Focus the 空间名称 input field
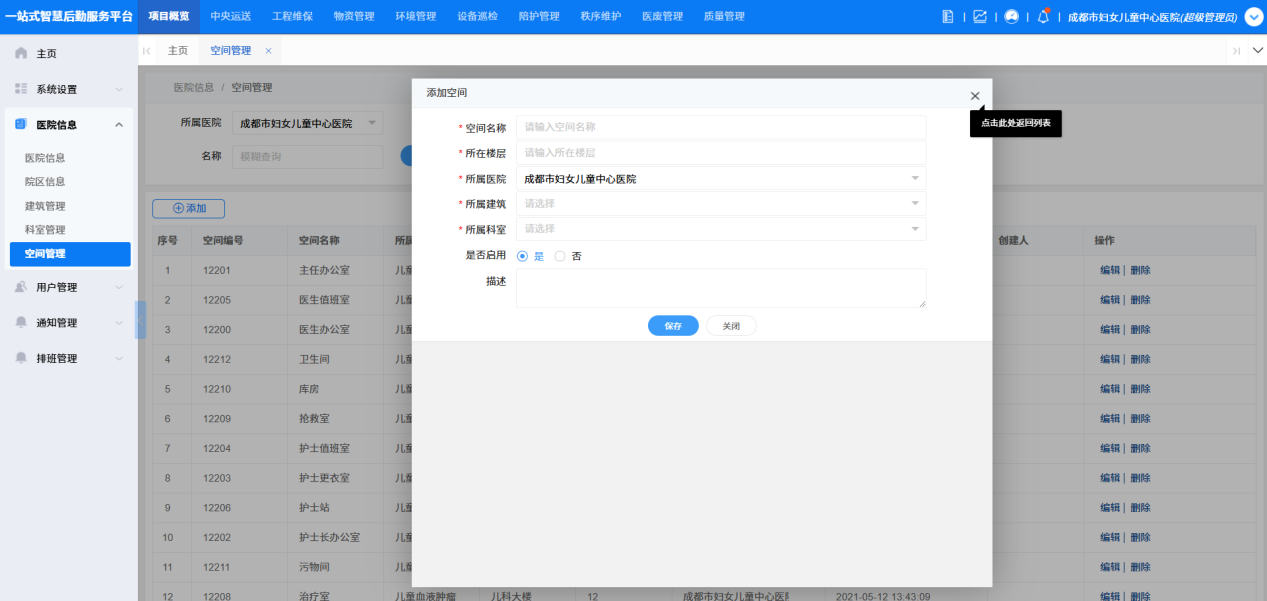This screenshot has height=601, width=1267. coord(721,127)
